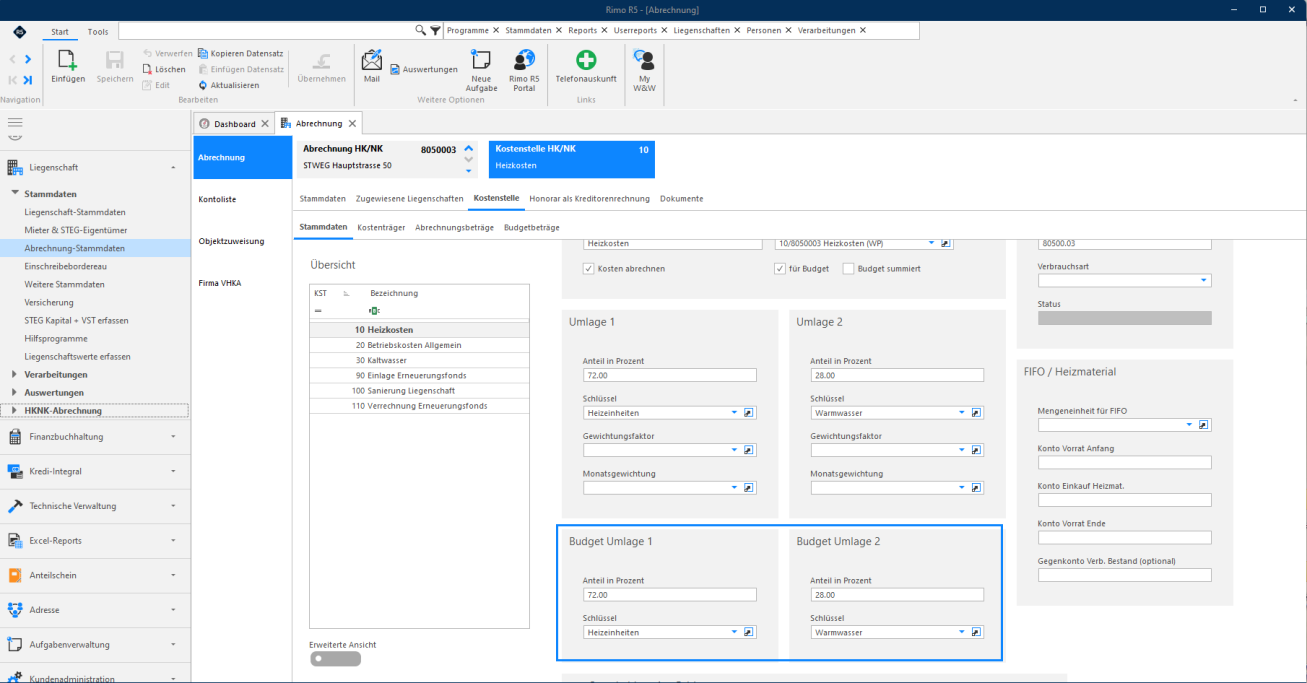
Task: Uncheck the Kosten abrechnen checkbox
Action: [589, 268]
